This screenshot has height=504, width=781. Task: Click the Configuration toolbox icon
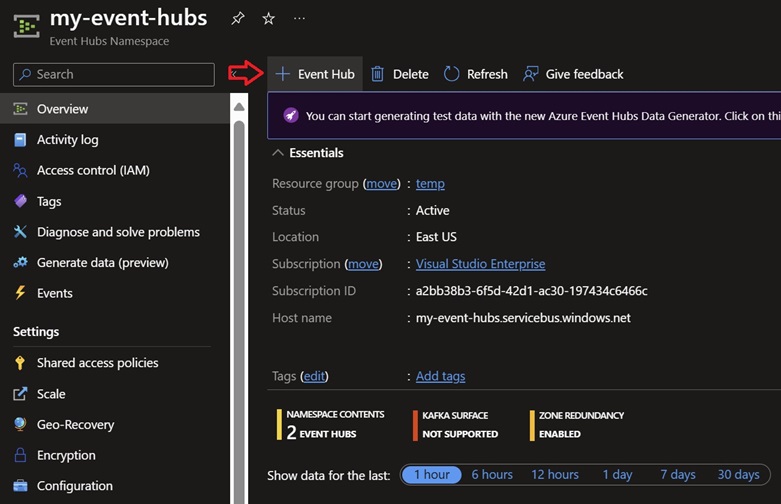point(20,486)
